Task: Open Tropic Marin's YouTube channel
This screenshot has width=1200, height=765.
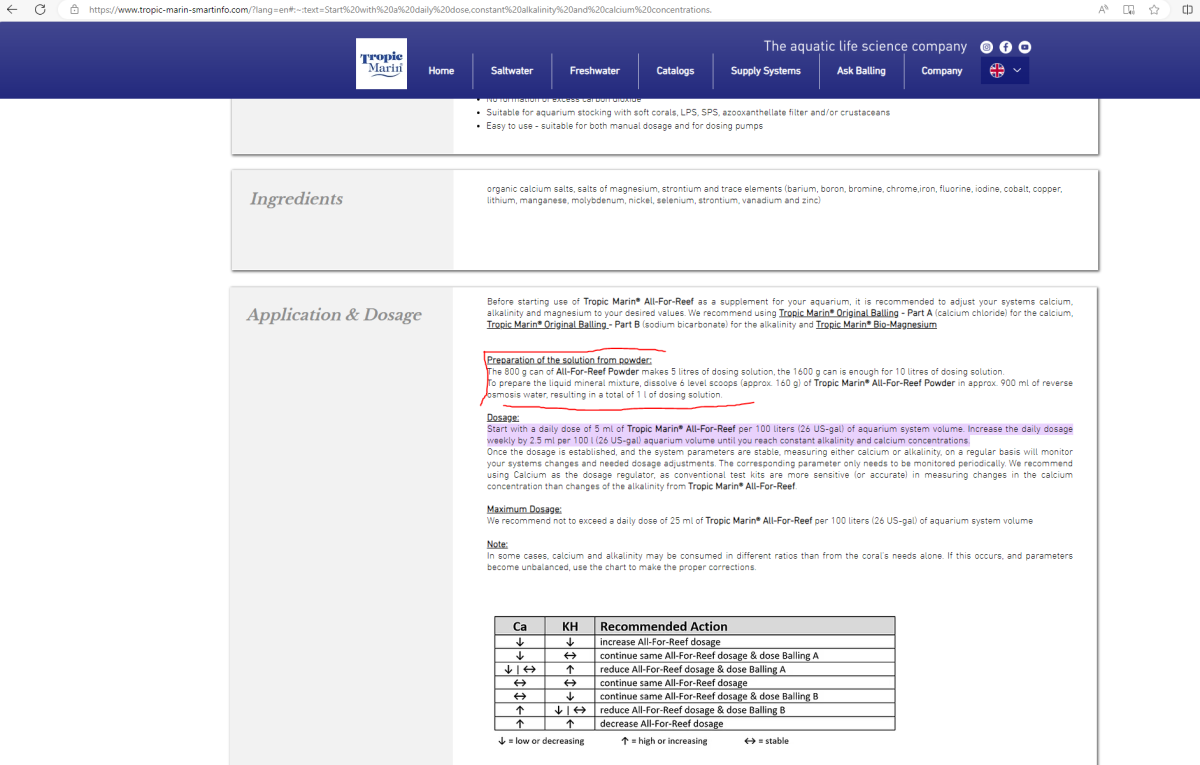Action: [x=1025, y=47]
